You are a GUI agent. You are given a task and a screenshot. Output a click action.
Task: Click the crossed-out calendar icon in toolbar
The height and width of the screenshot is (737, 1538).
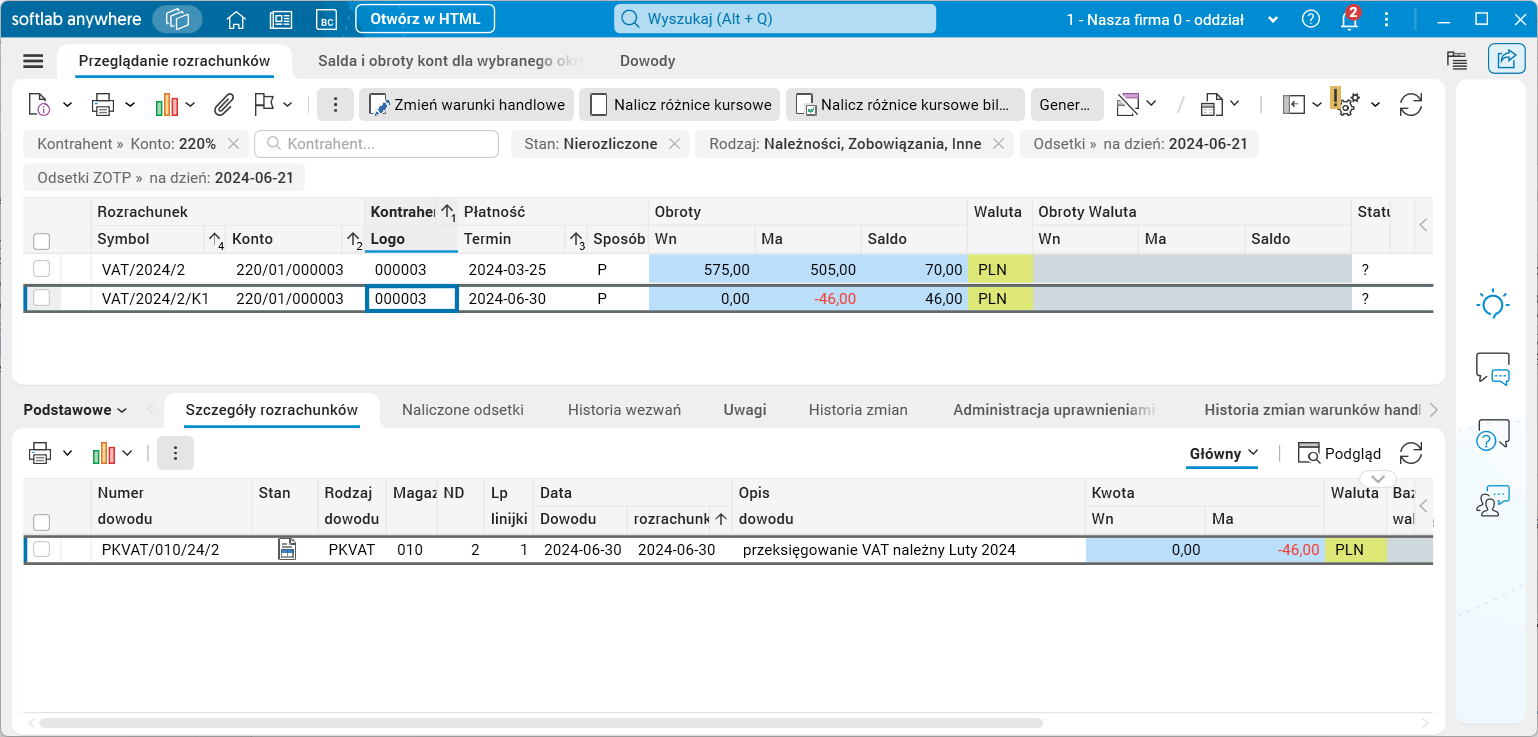1128,104
